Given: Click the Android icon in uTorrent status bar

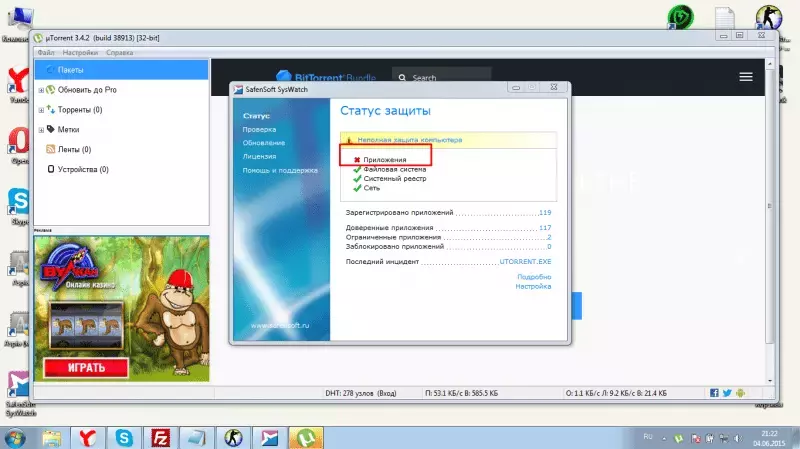Looking at the screenshot, I should click(x=740, y=392).
